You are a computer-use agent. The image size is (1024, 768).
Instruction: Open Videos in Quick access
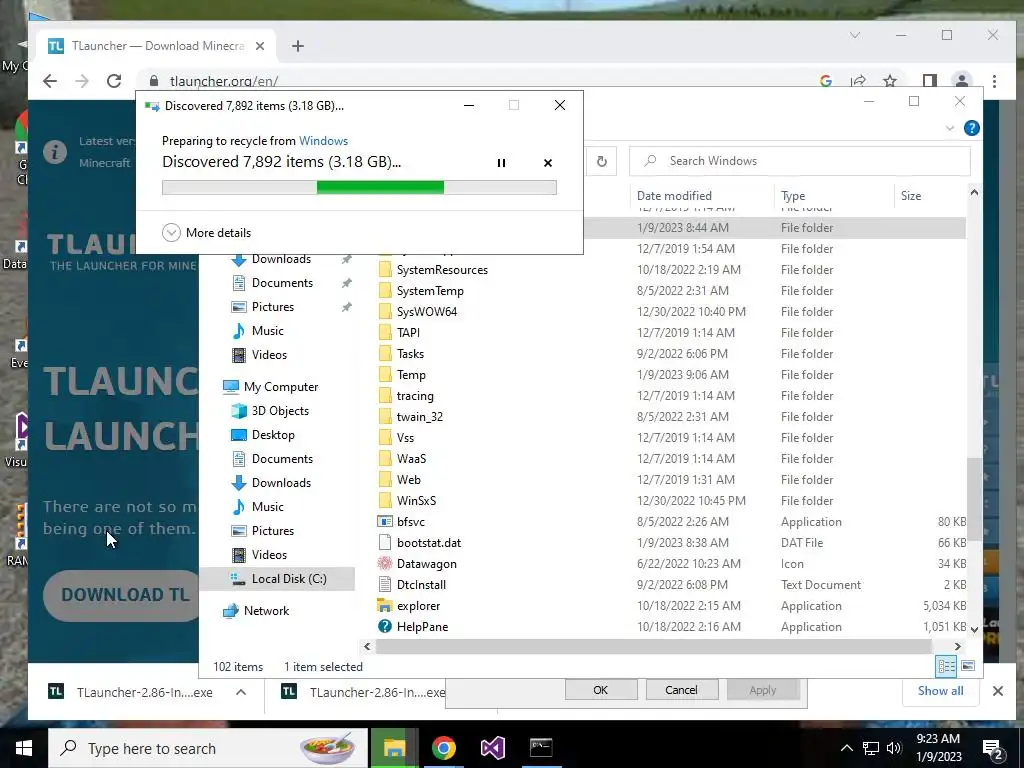[x=268, y=355]
